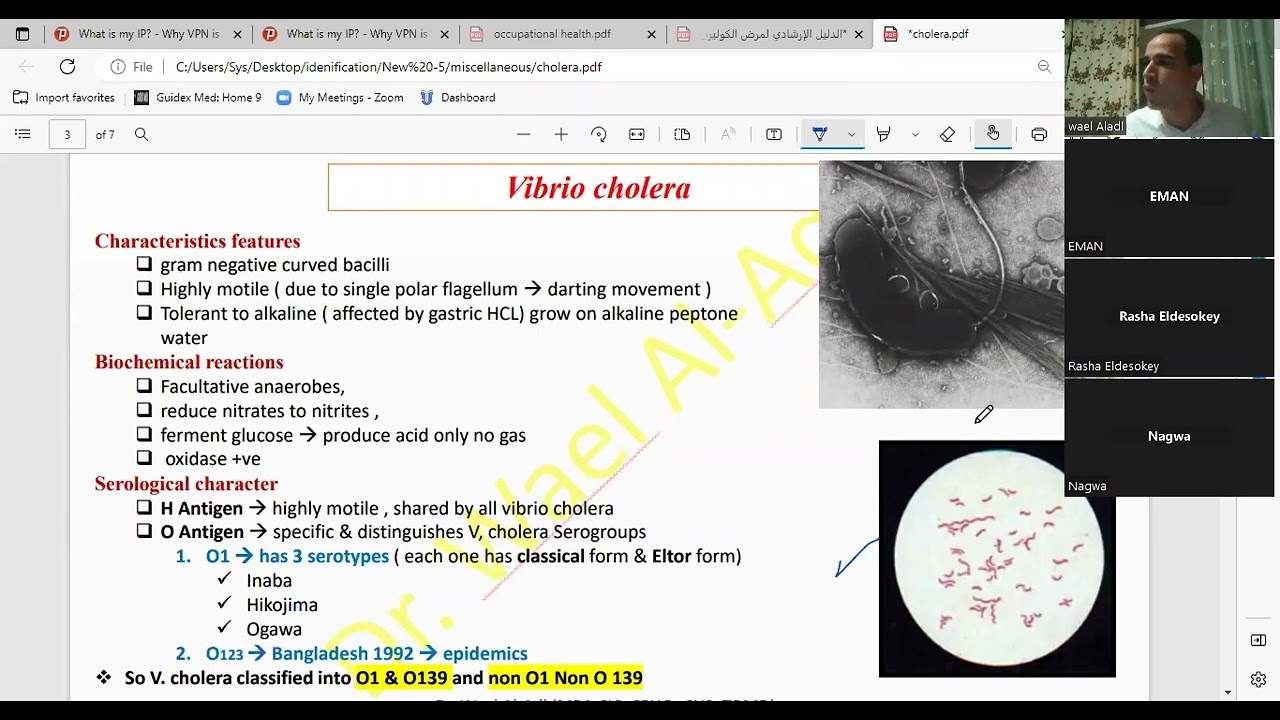Click the 'Hikojima' serotype text
This screenshot has height=720, width=1280.
282,605
